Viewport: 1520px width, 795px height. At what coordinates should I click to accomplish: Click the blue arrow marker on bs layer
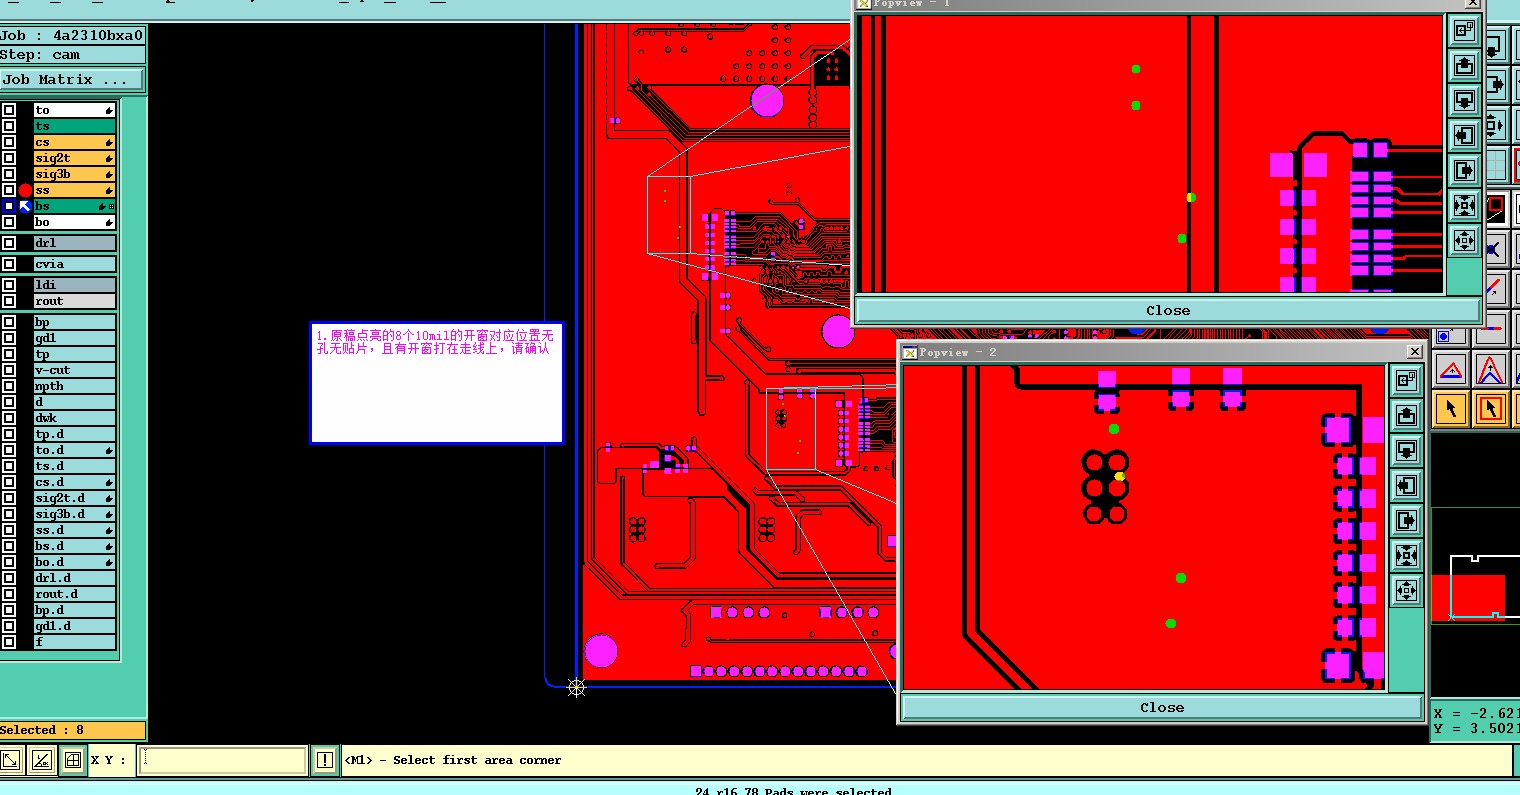(25, 206)
